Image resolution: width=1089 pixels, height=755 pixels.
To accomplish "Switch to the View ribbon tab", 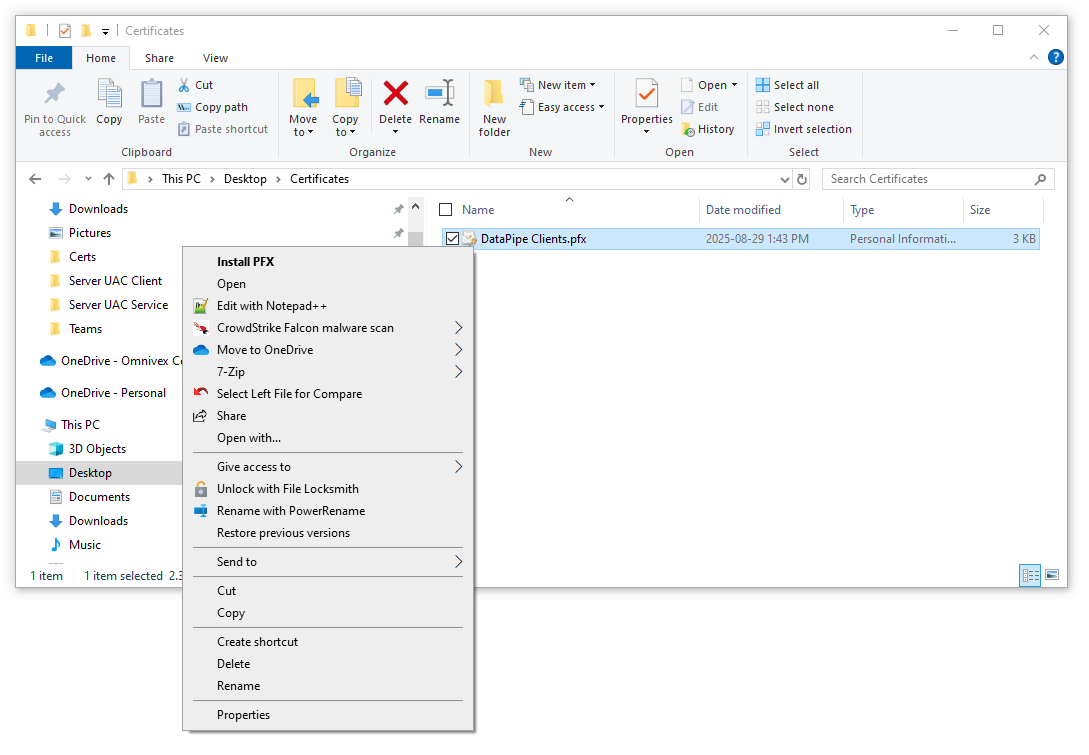I will (214, 57).
